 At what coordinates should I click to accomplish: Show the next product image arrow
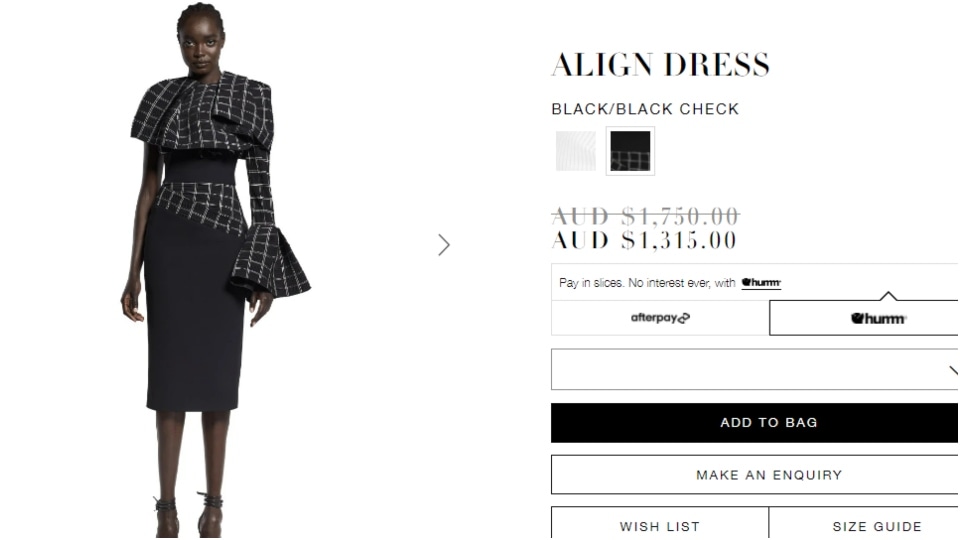click(x=444, y=245)
